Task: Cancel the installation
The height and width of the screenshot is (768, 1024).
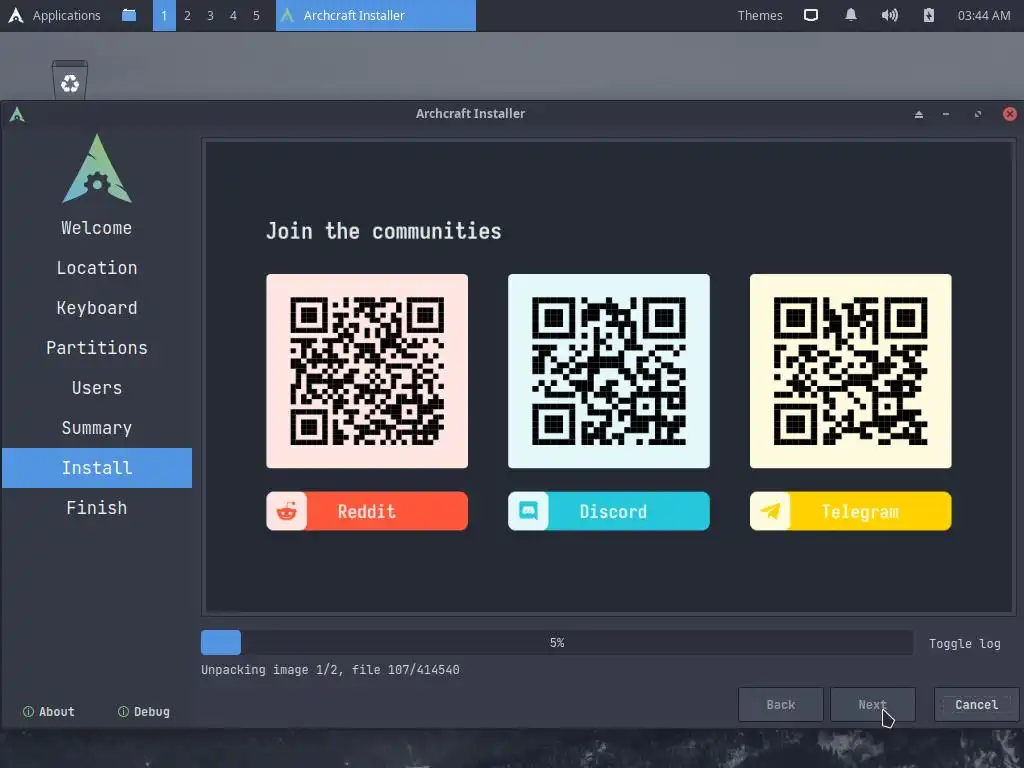Action: 976,705
